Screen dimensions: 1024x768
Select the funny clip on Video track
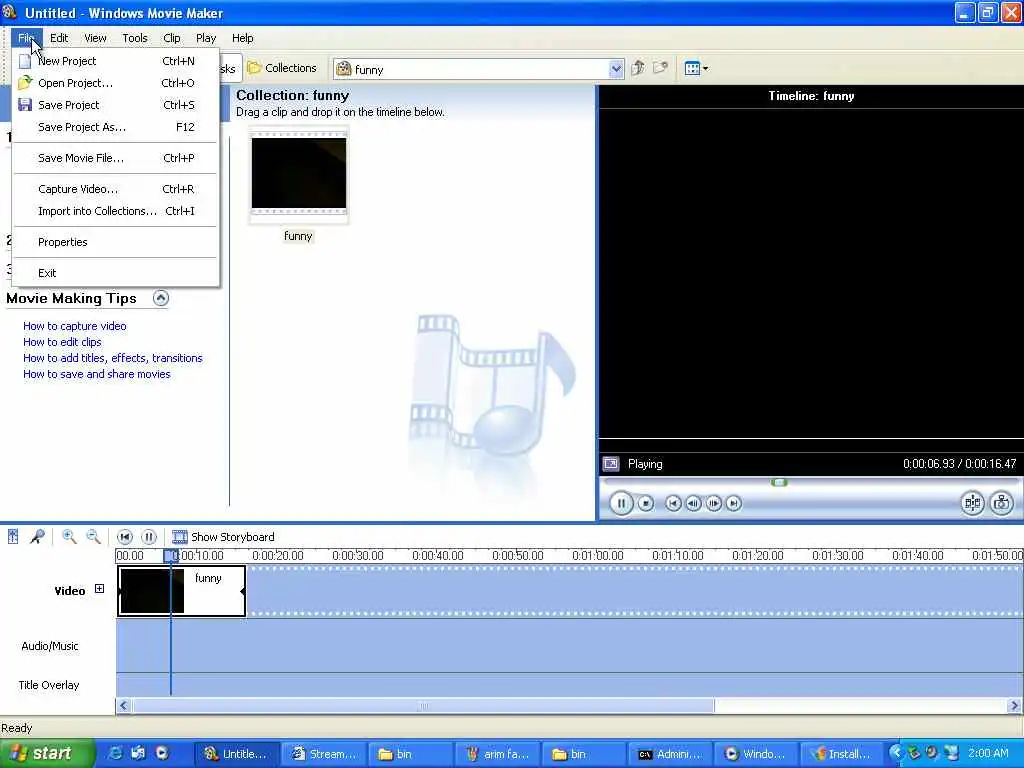182,591
